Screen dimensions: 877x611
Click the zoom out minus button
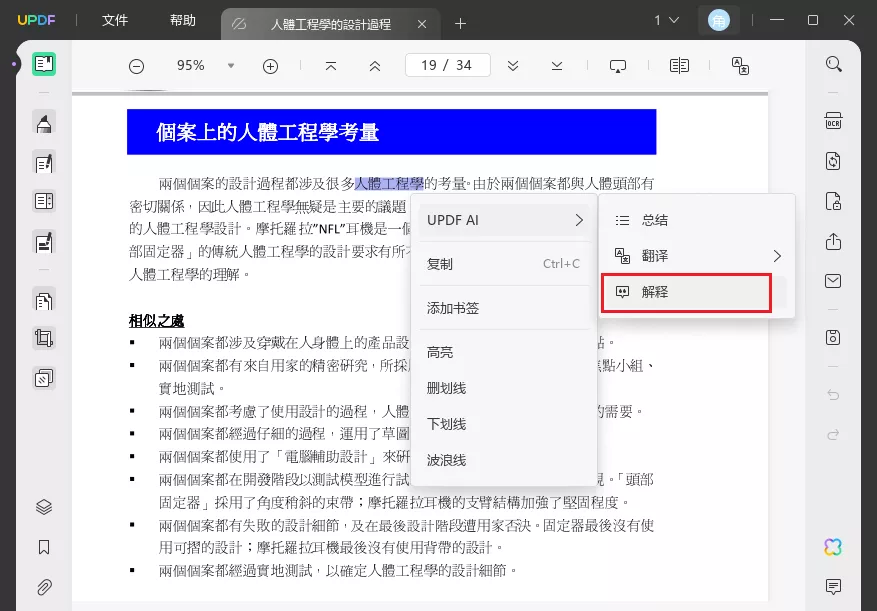tap(136, 67)
